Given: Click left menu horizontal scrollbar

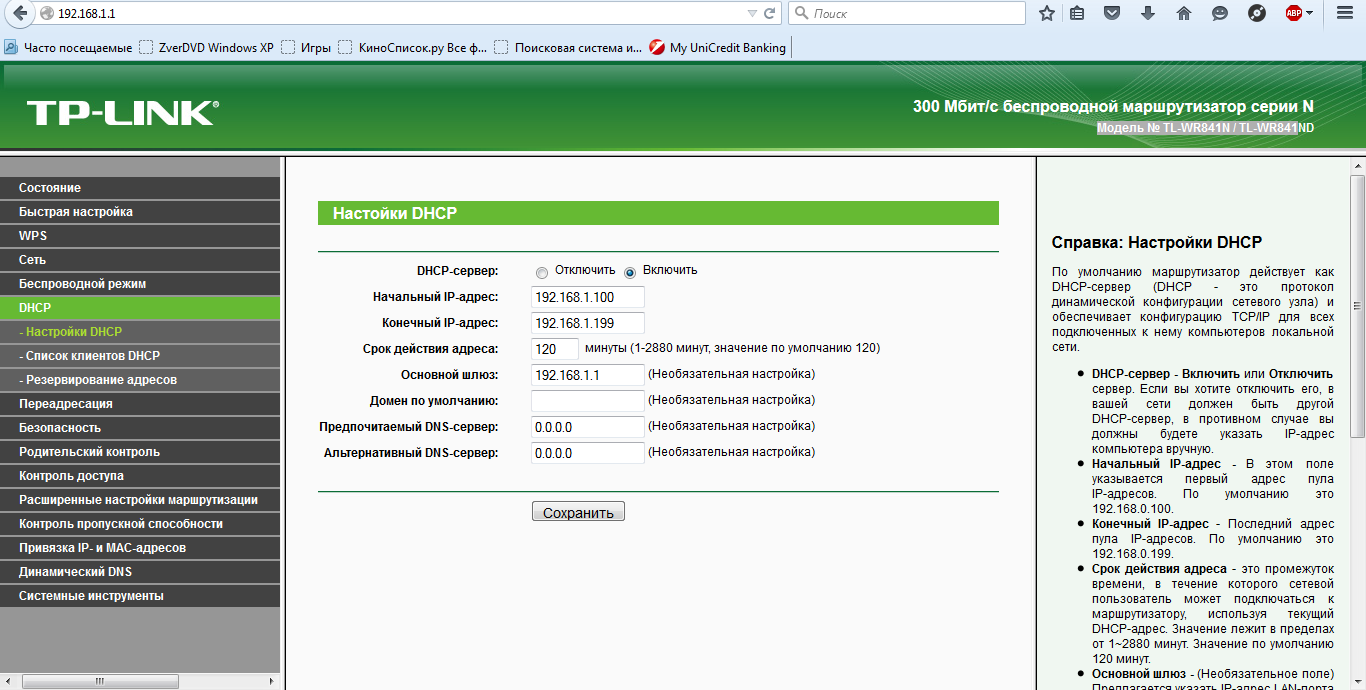Looking at the screenshot, I should (x=100, y=681).
